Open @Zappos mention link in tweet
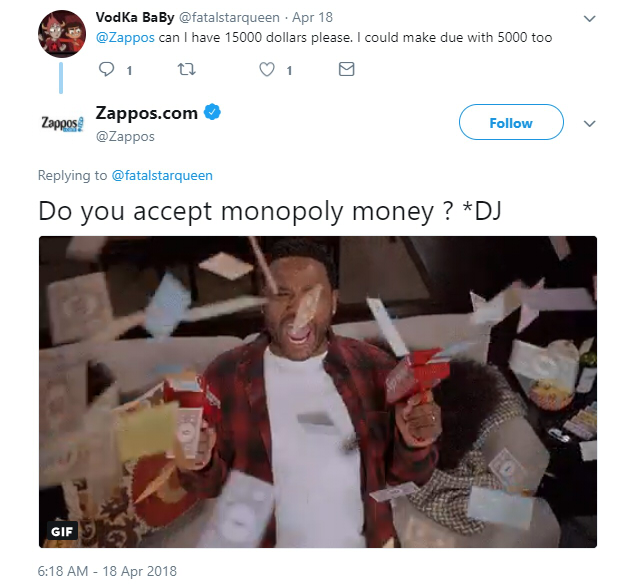 (x=125, y=38)
